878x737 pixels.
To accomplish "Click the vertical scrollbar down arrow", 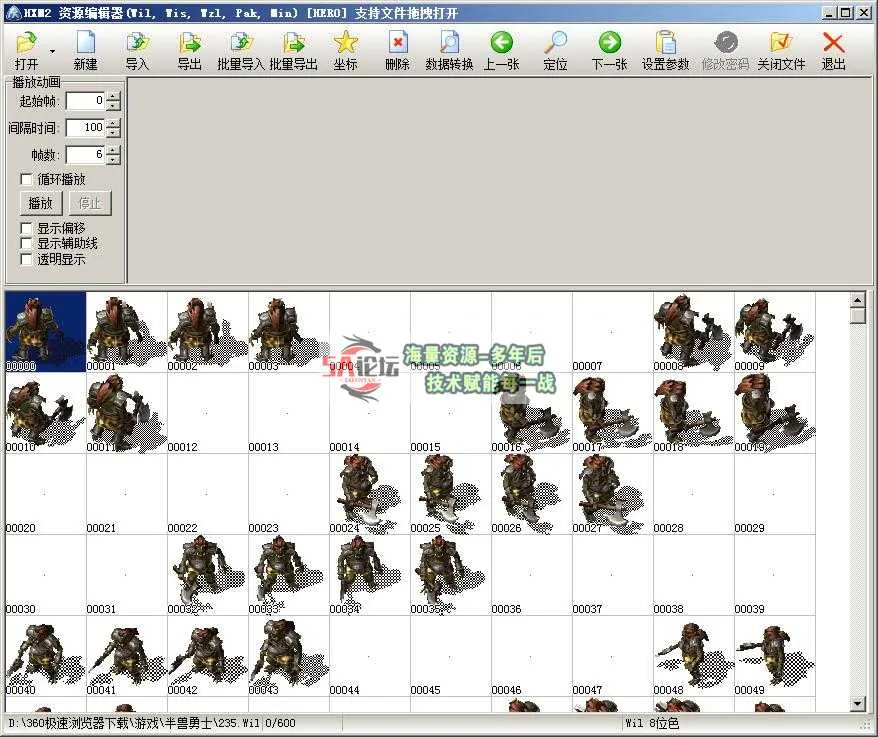I will click(857, 704).
